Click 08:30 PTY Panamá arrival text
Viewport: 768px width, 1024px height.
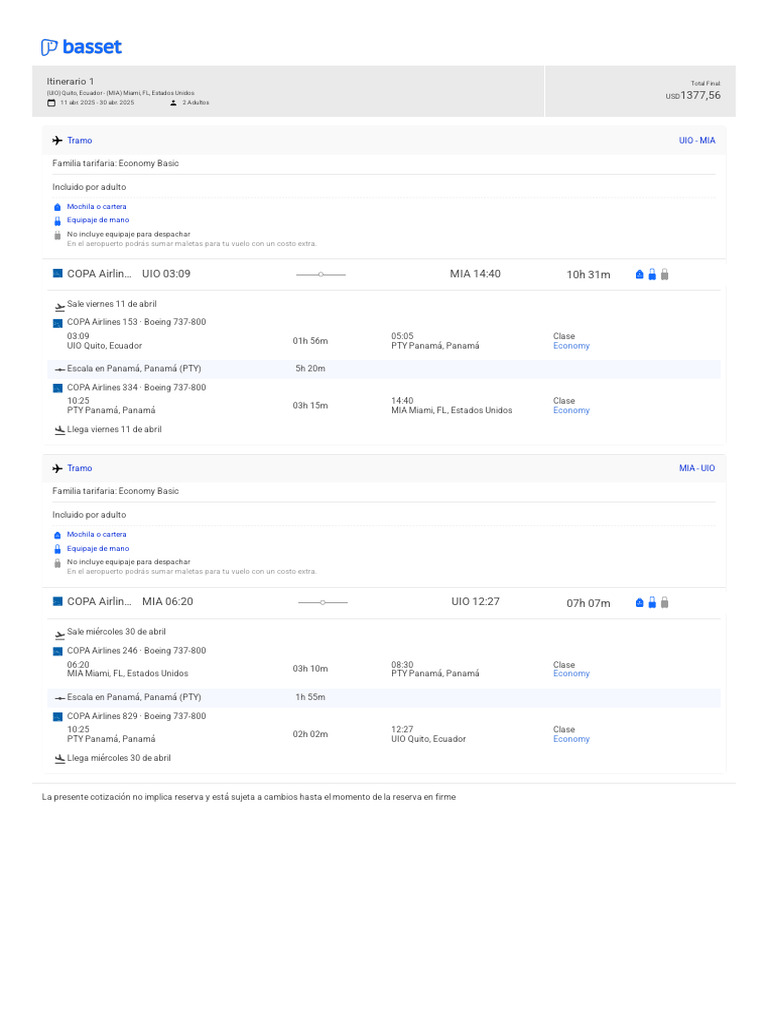[x=435, y=669]
